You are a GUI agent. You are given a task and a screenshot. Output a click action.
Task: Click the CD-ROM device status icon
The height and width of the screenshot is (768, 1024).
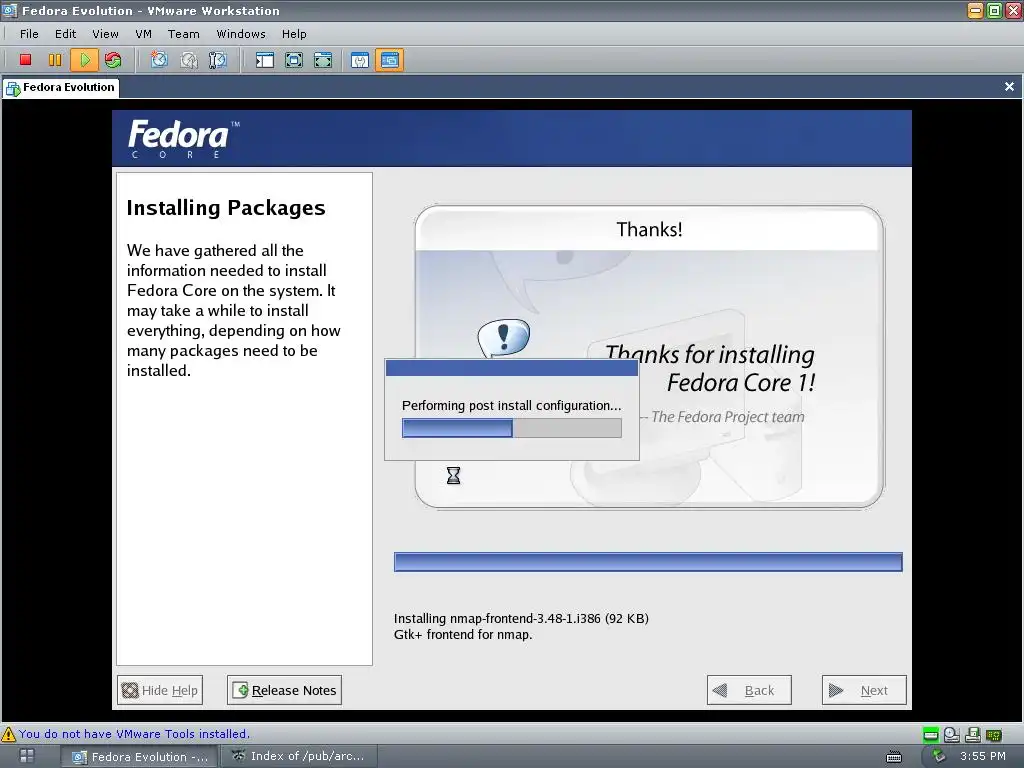coord(952,735)
